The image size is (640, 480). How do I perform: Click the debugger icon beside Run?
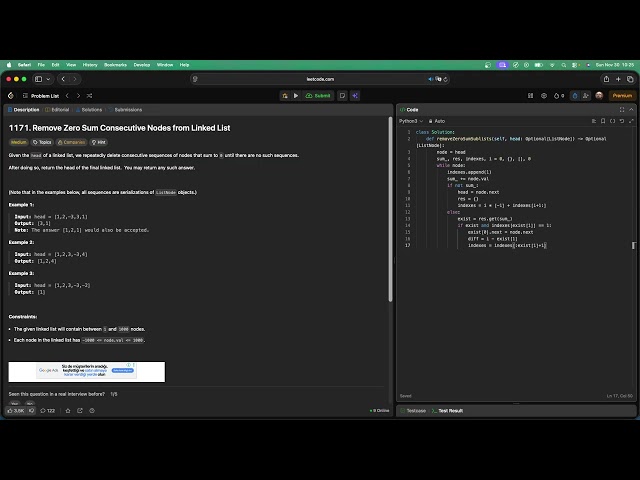pos(285,96)
